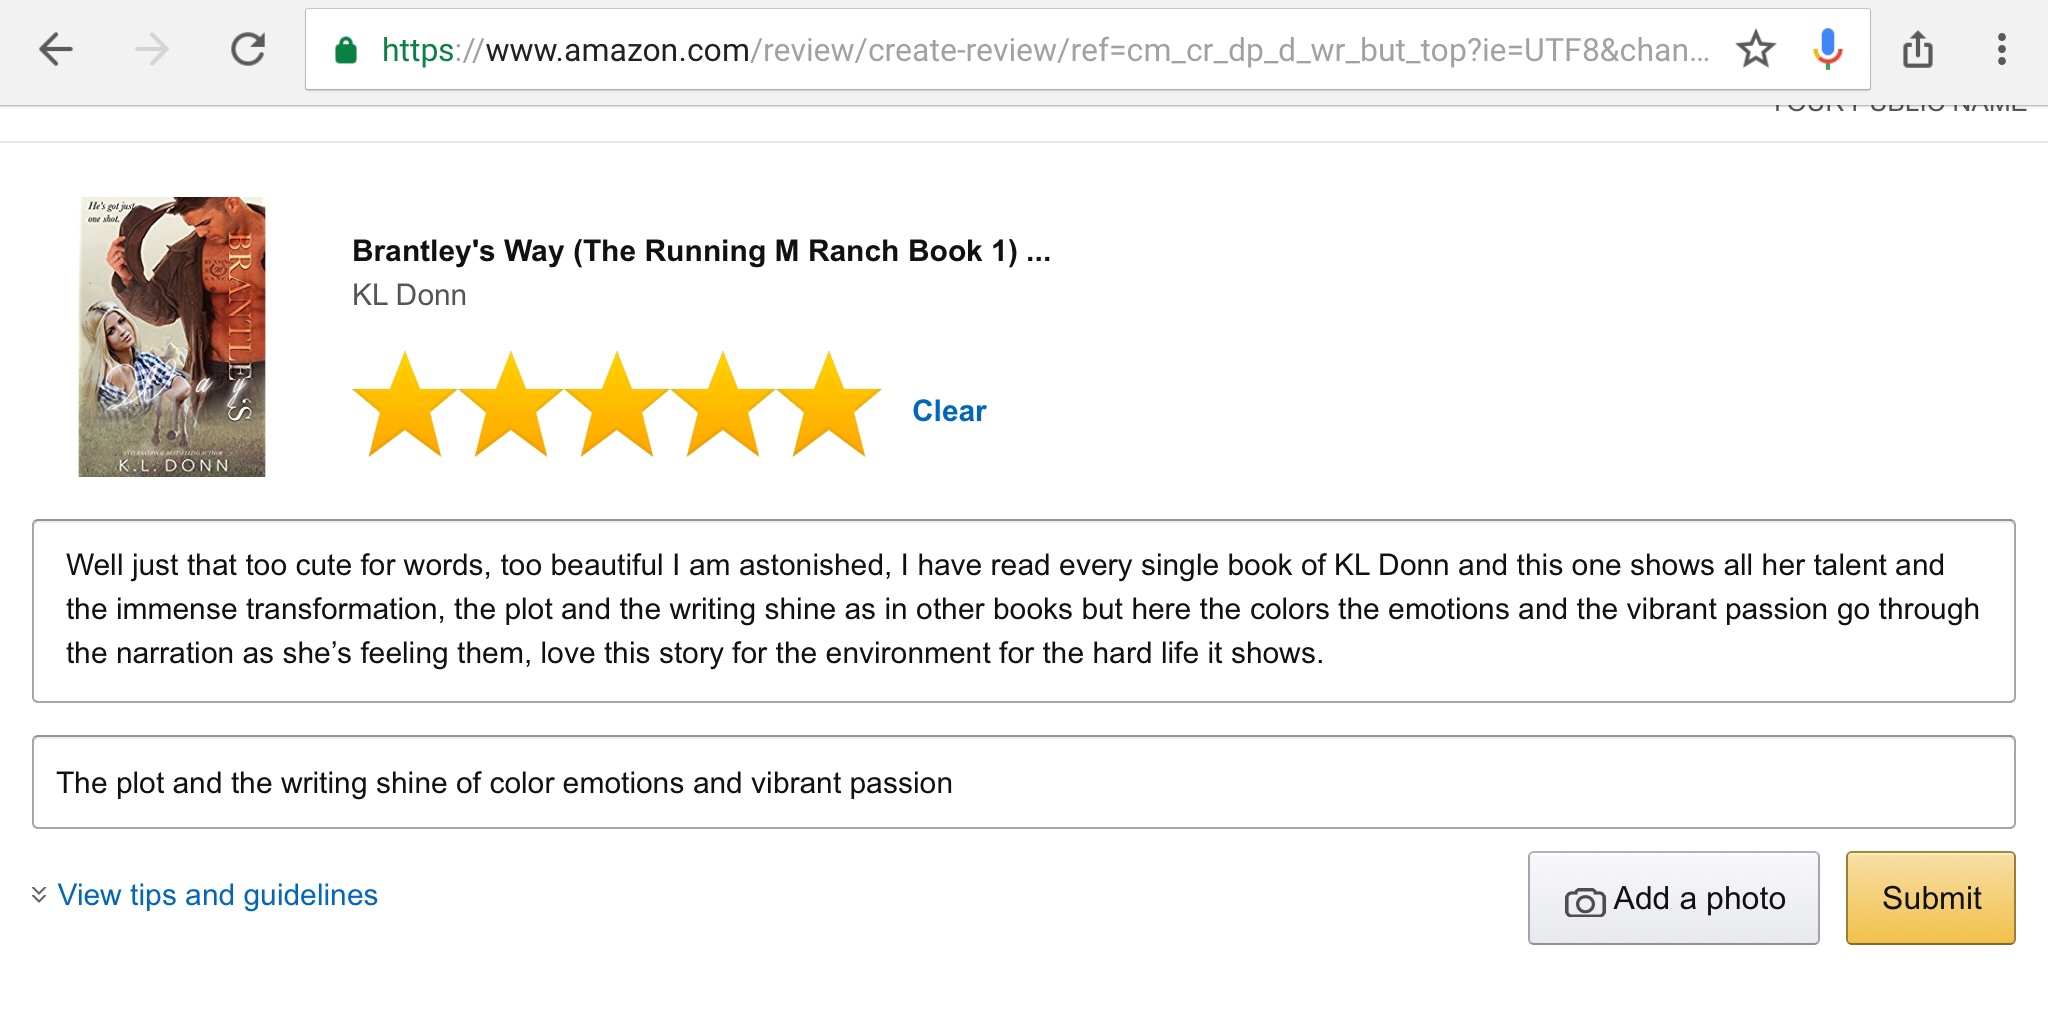This screenshot has width=2048, height=1015.
Task: Click the Brantley's Way book cover
Action: click(x=172, y=337)
